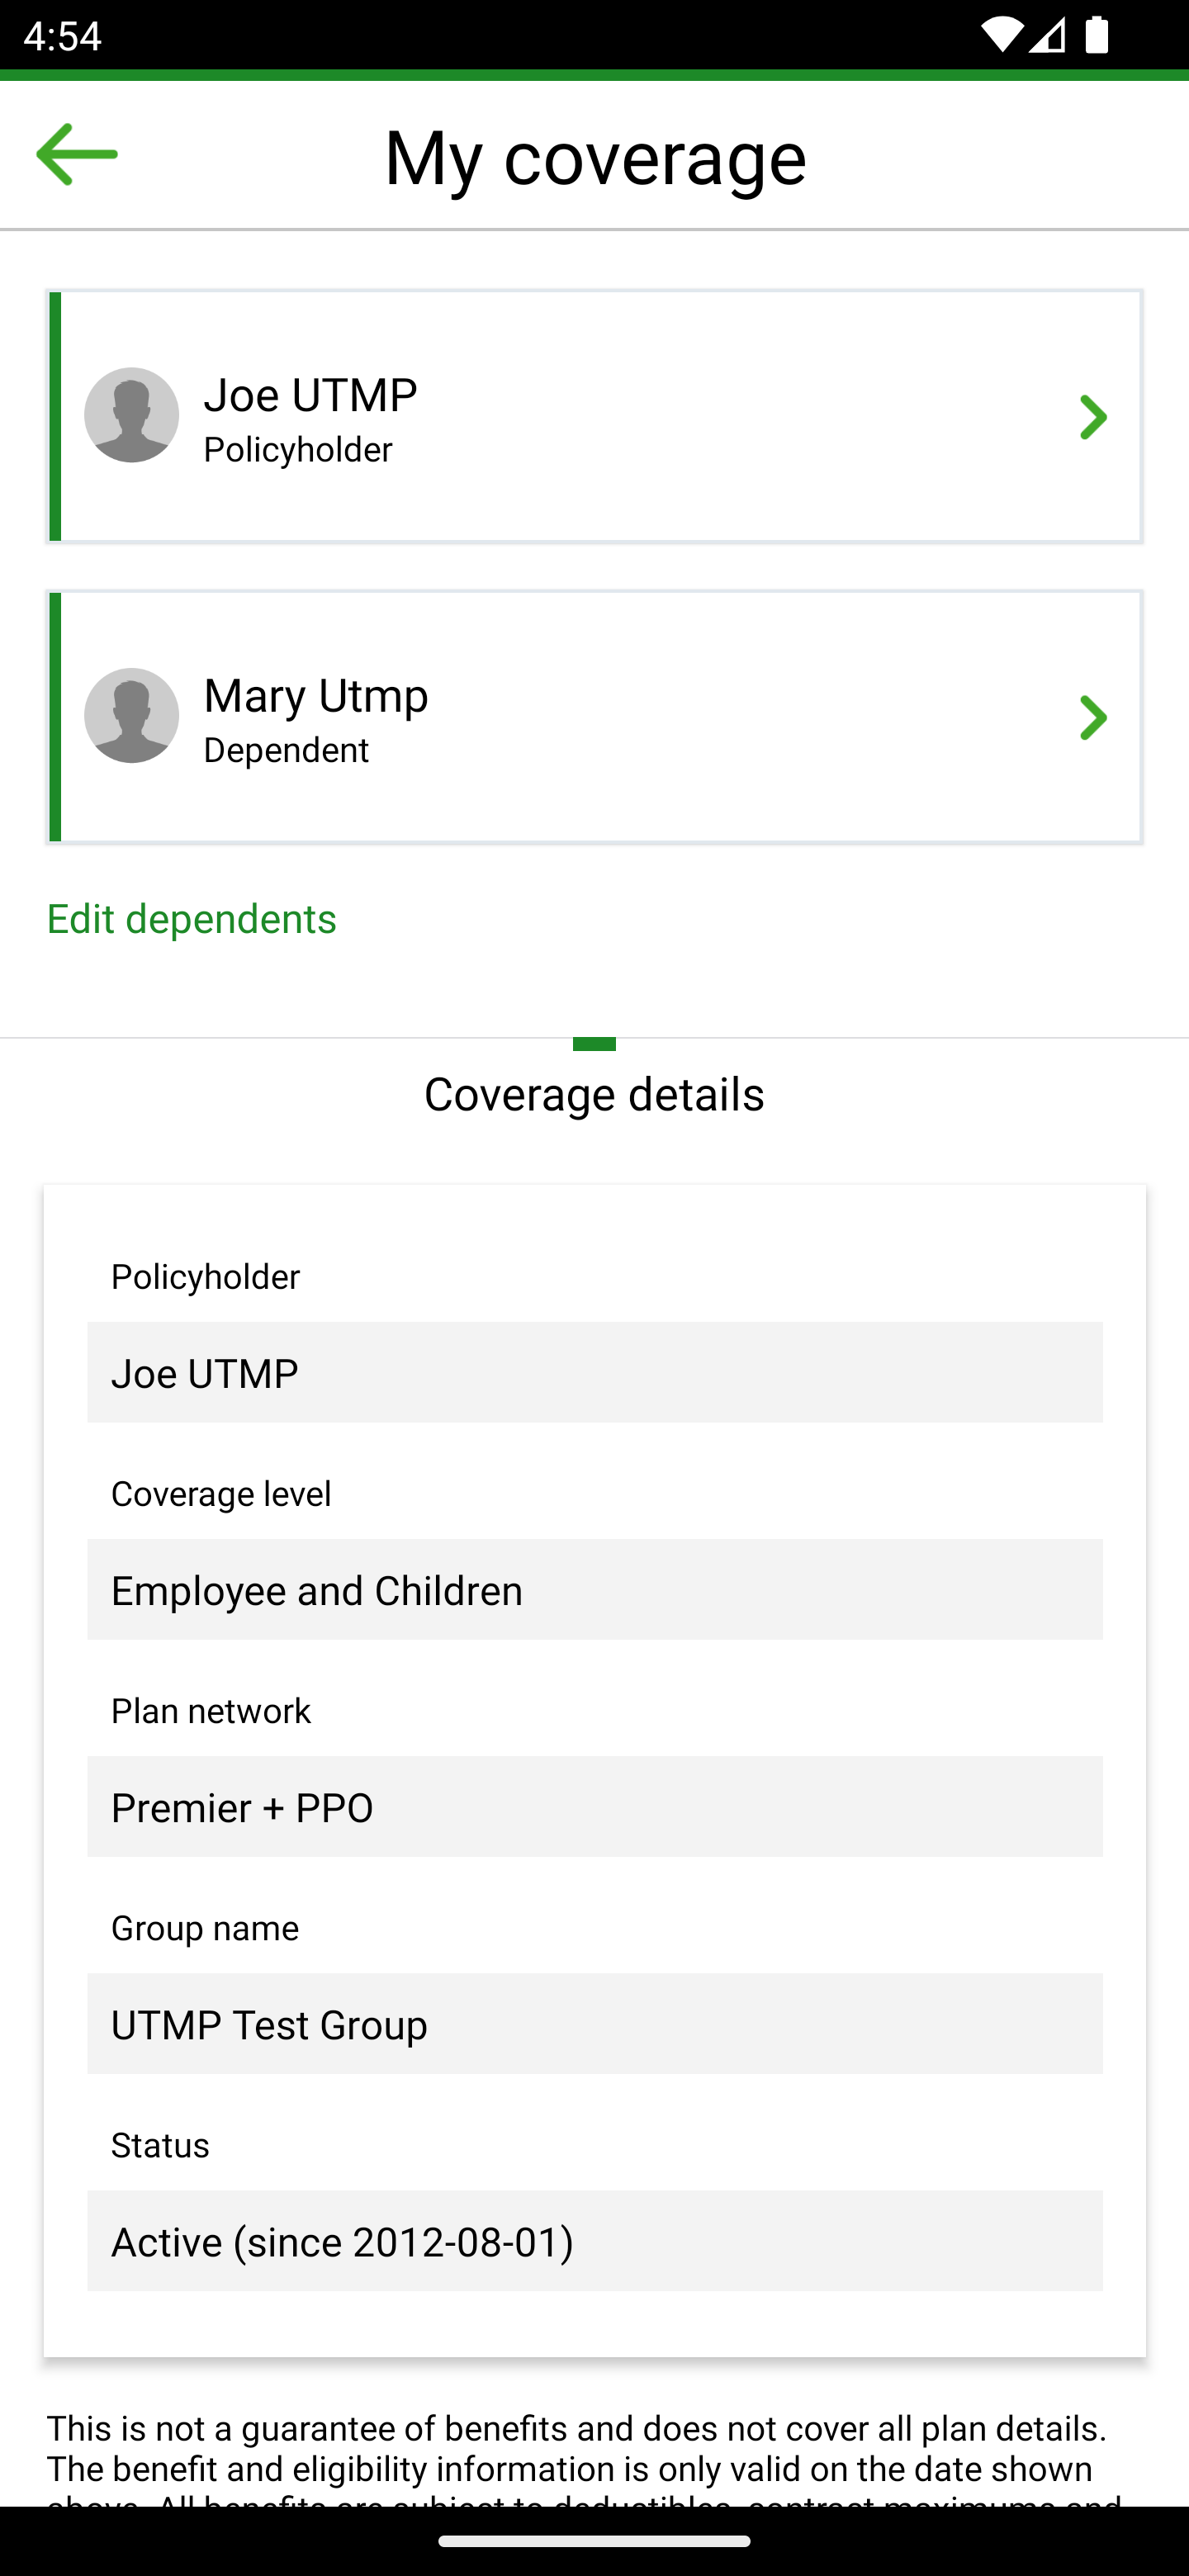Click the UTMP Test Group field
This screenshot has height=2576, width=1189.
pyautogui.click(x=594, y=2023)
